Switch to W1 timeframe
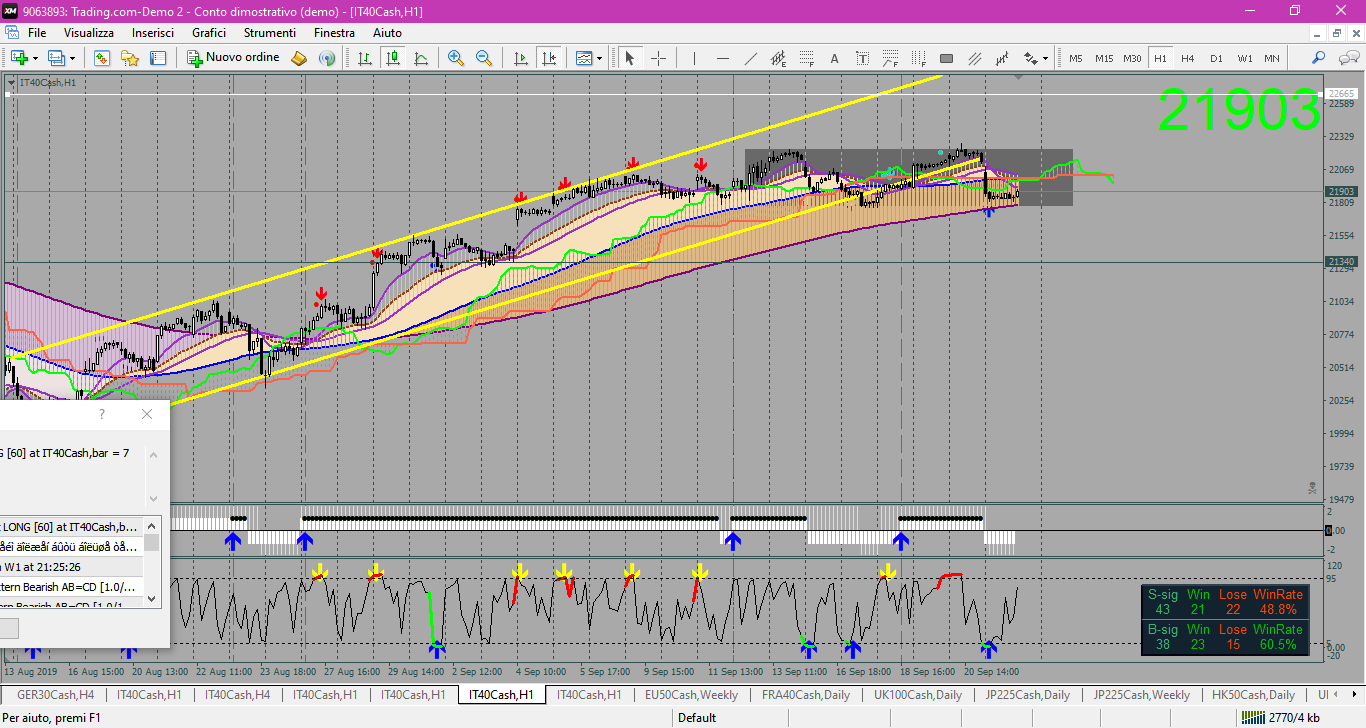The height and width of the screenshot is (728, 1366). point(1244,58)
